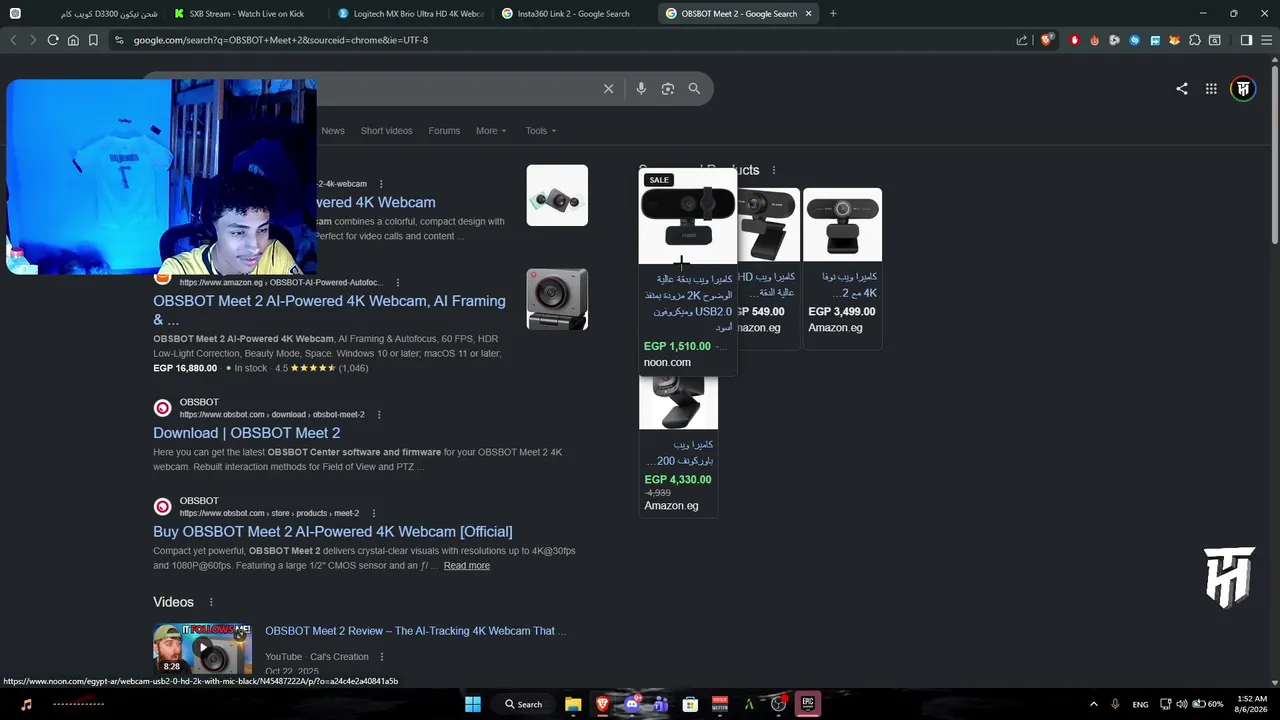Open the 4k-webcam result's three-dot options menu
Screen dimensions: 1280x720
tap(380, 184)
